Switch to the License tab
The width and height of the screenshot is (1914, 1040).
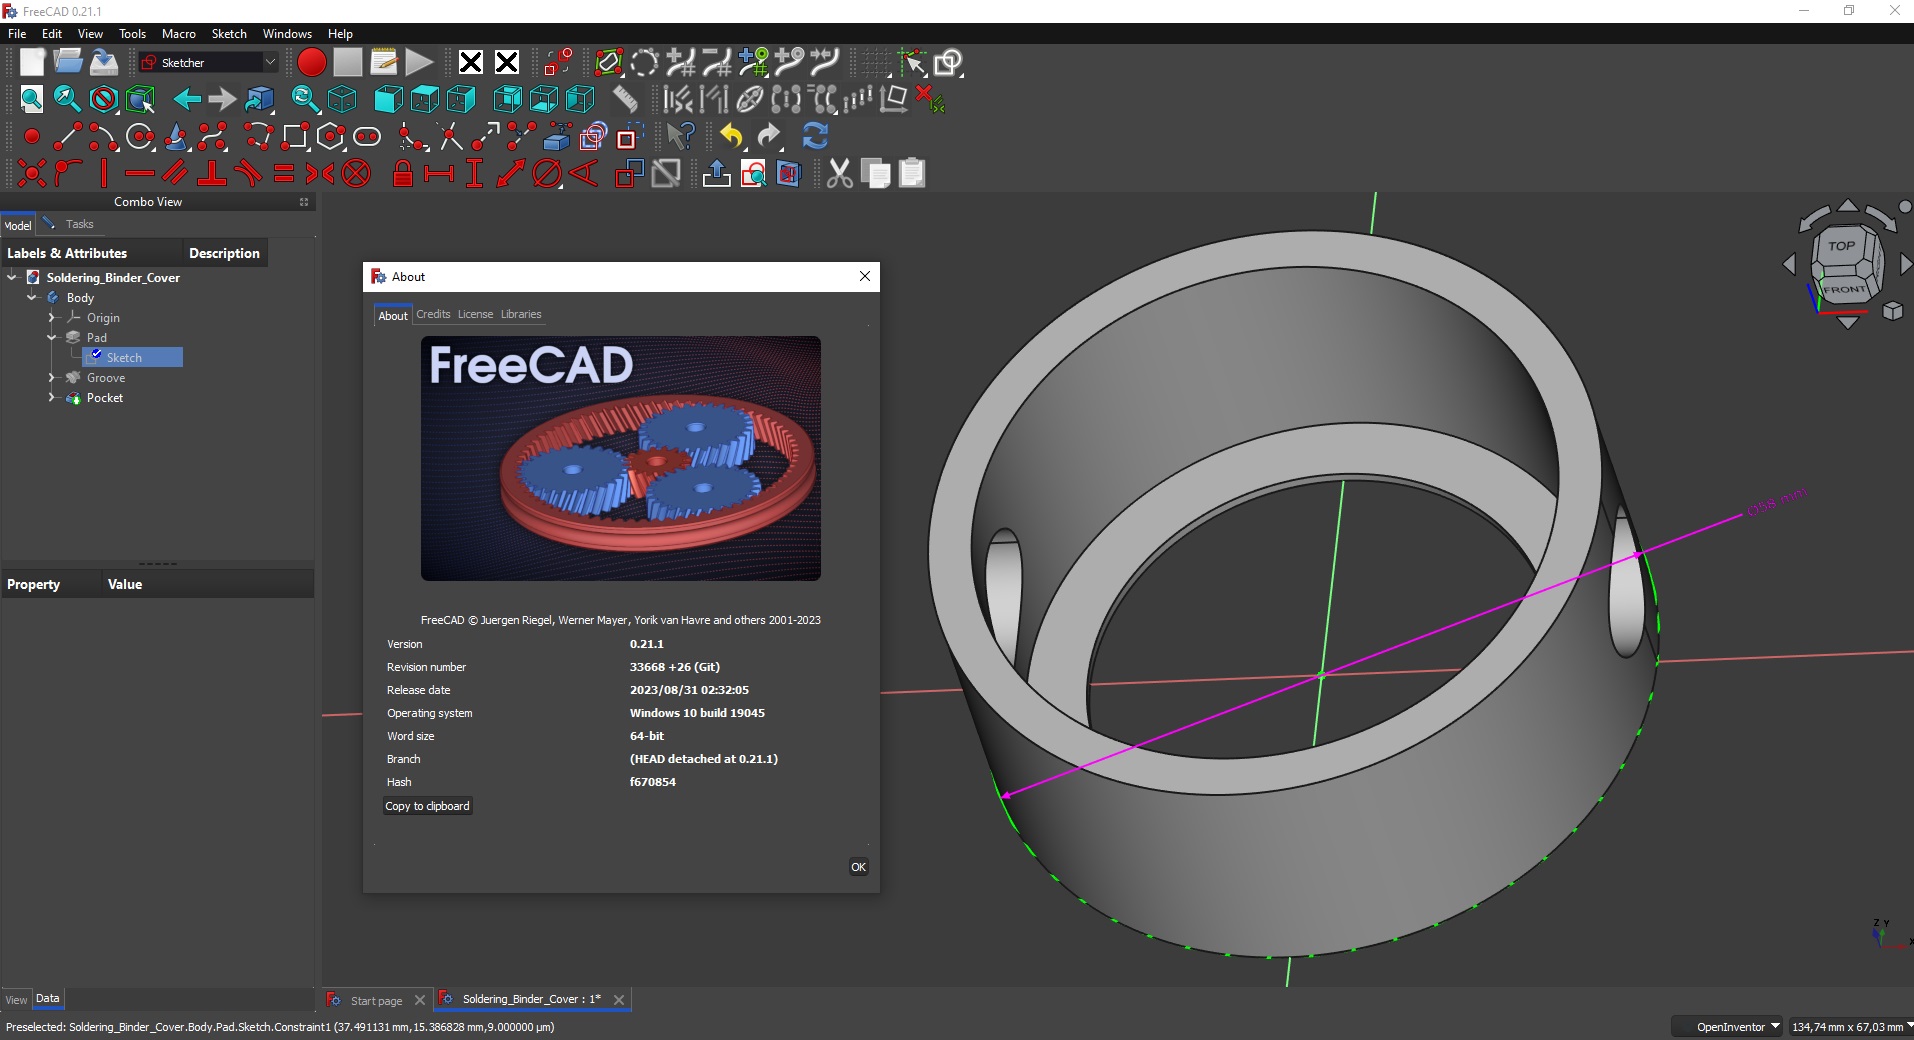coord(475,314)
